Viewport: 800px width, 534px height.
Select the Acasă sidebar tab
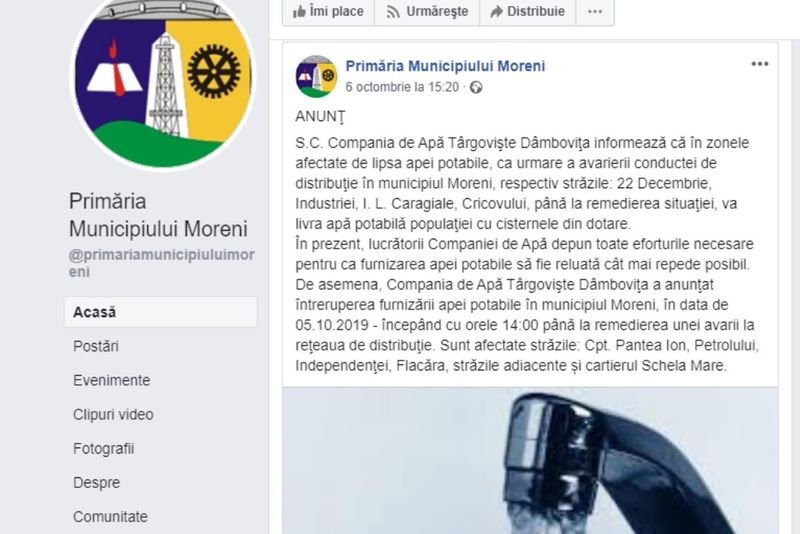161,312
